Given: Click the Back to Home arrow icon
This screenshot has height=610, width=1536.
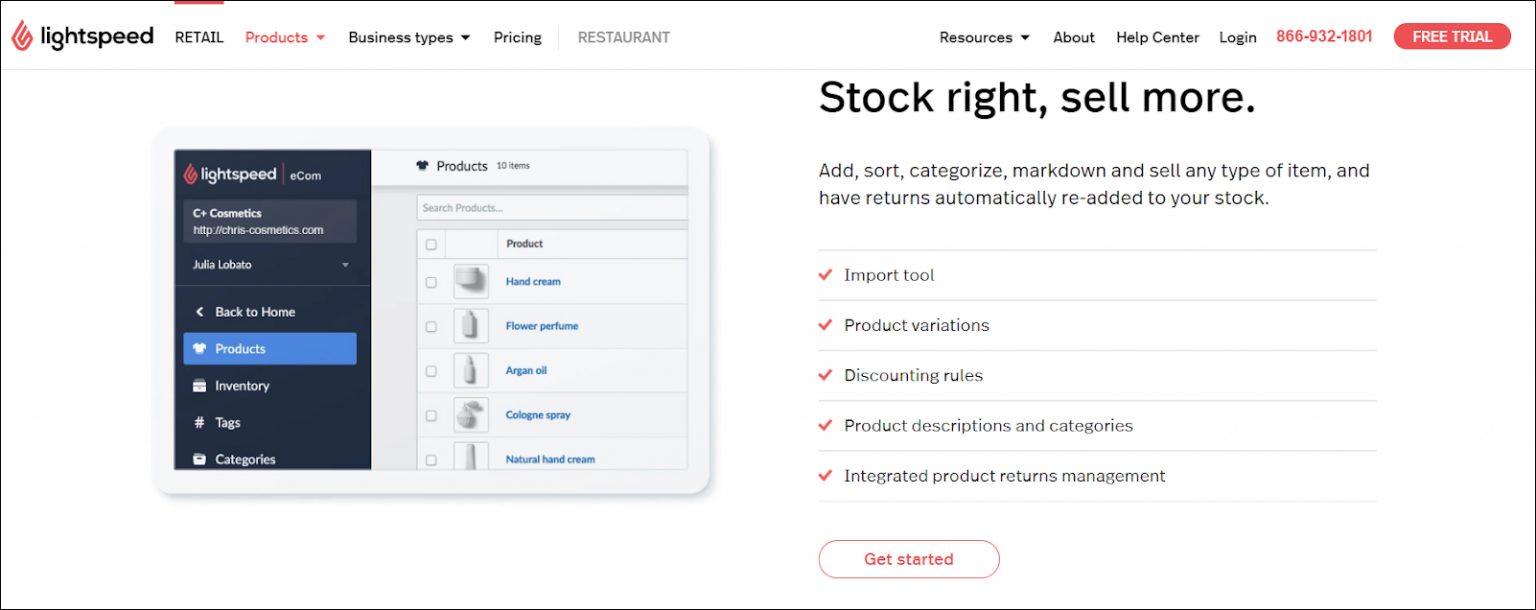Looking at the screenshot, I should coord(199,312).
